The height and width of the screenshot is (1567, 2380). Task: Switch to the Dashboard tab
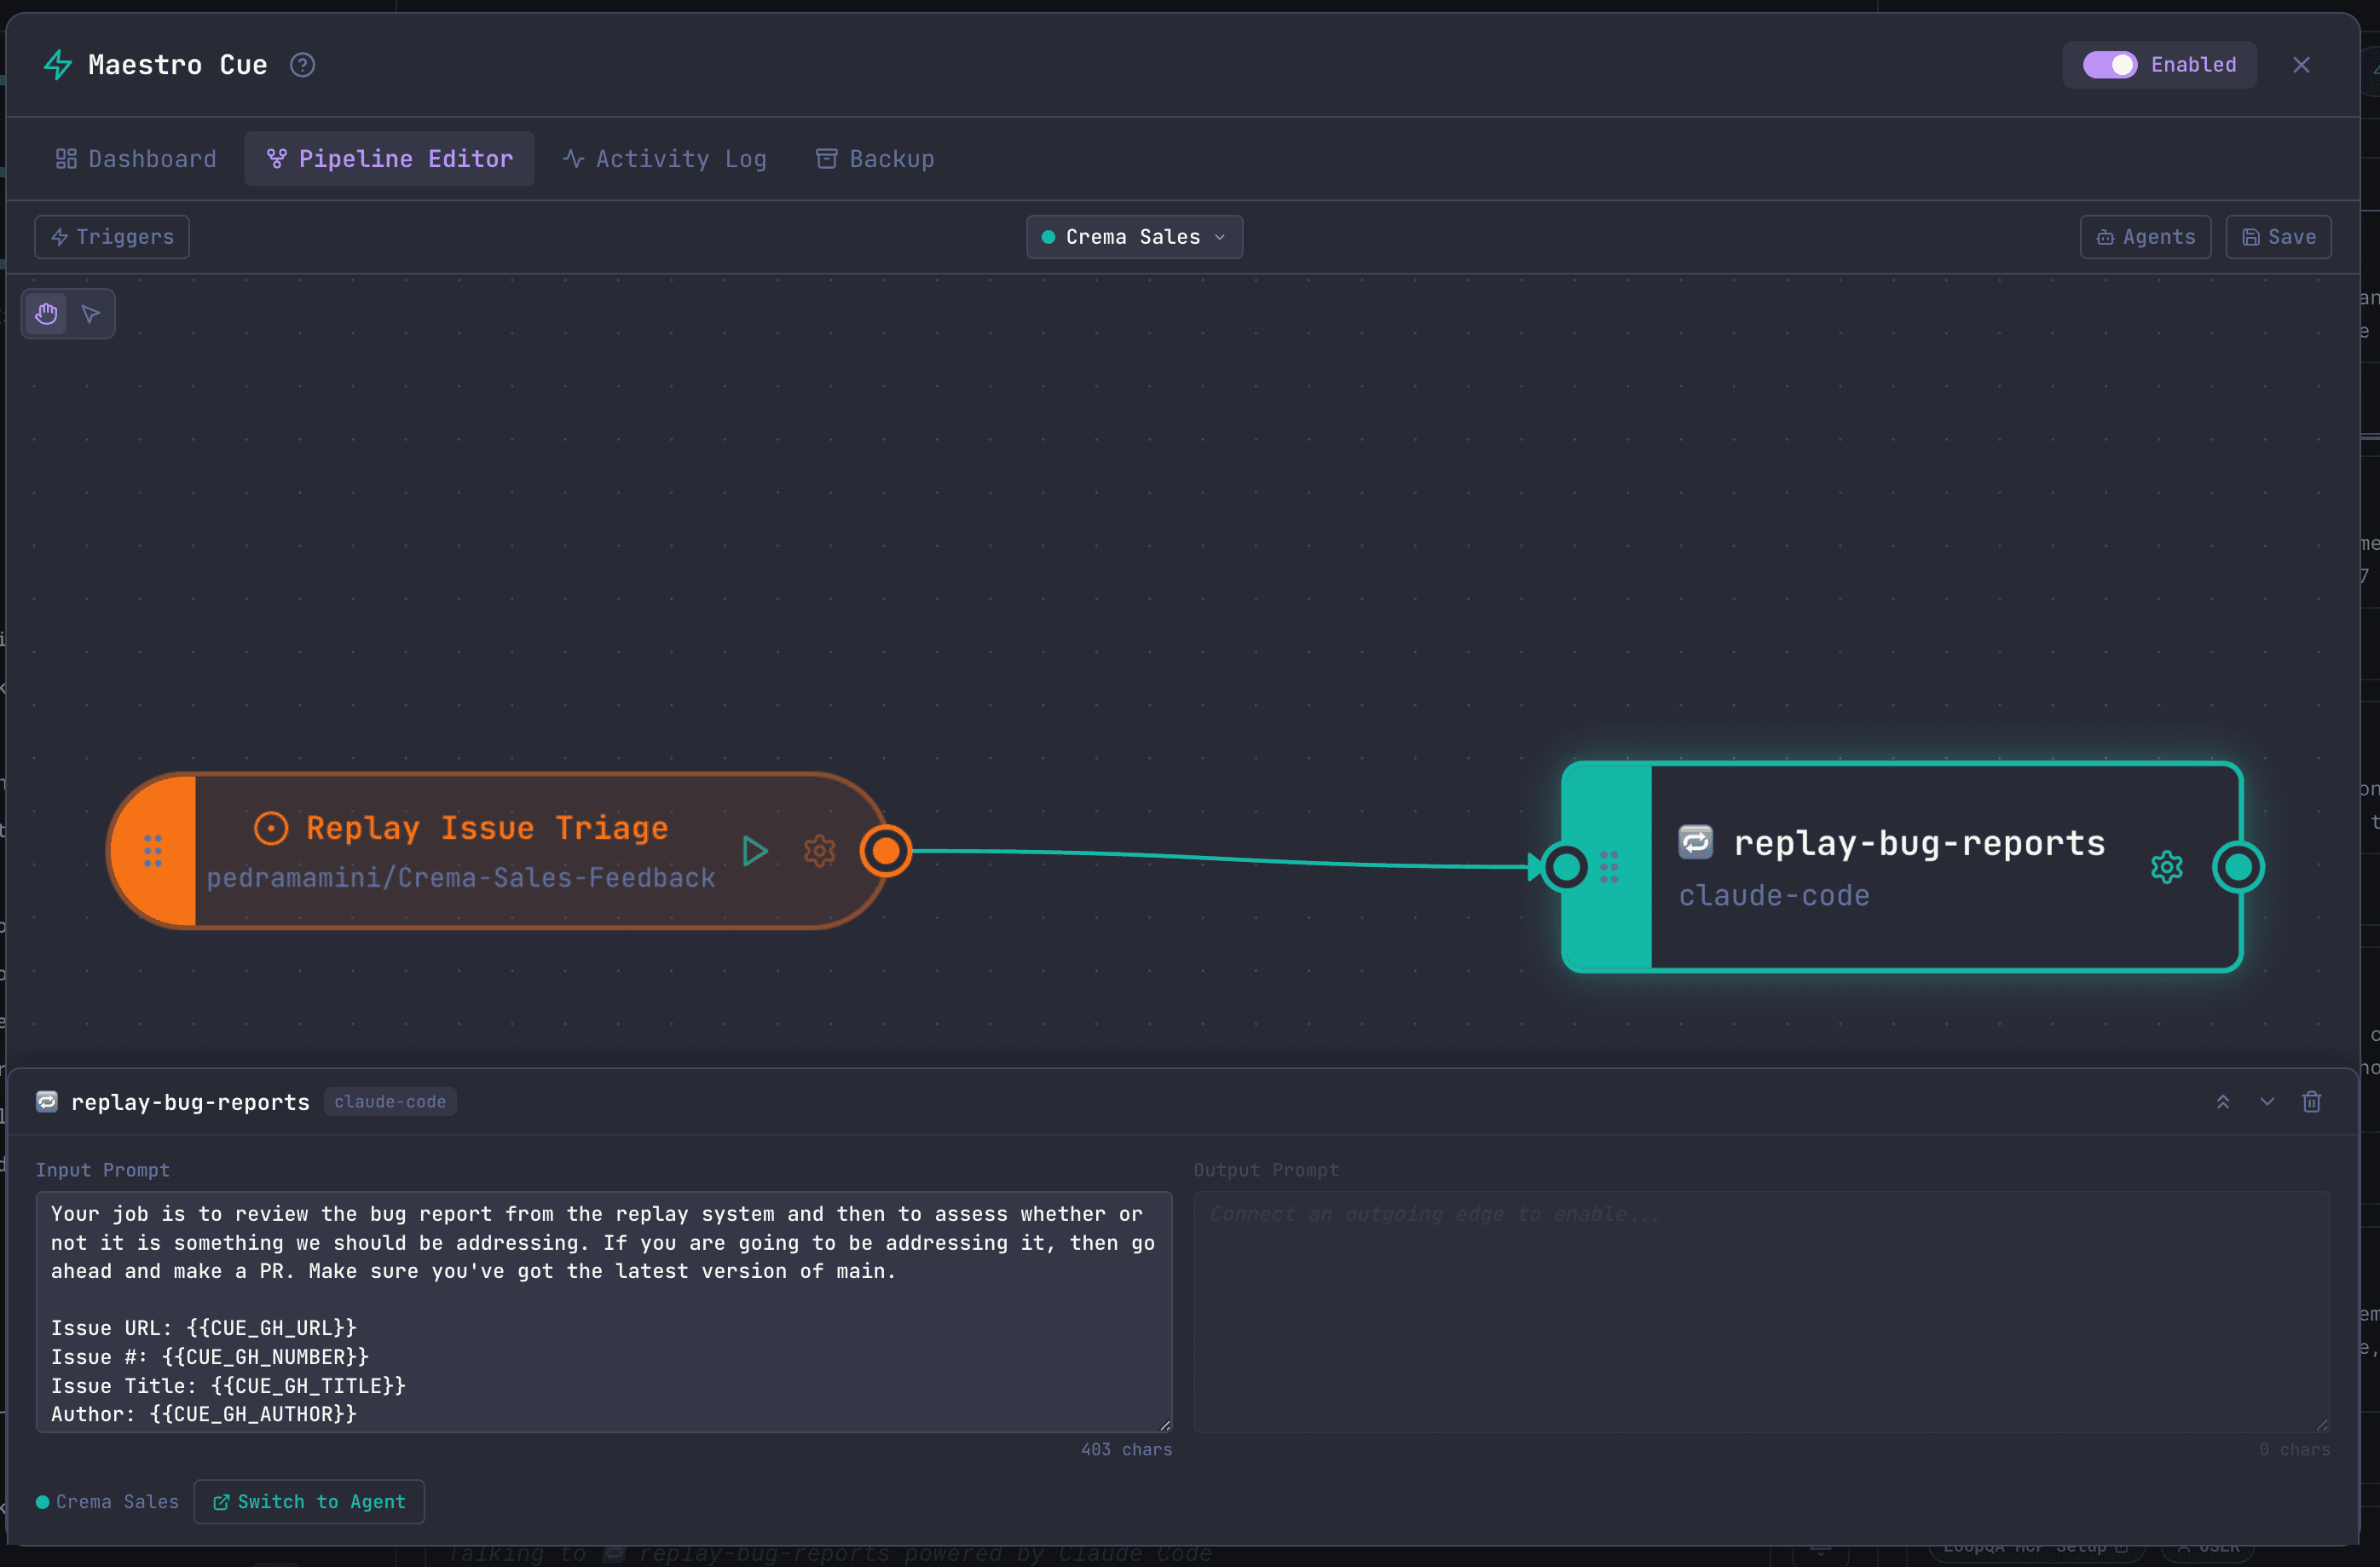[136, 159]
